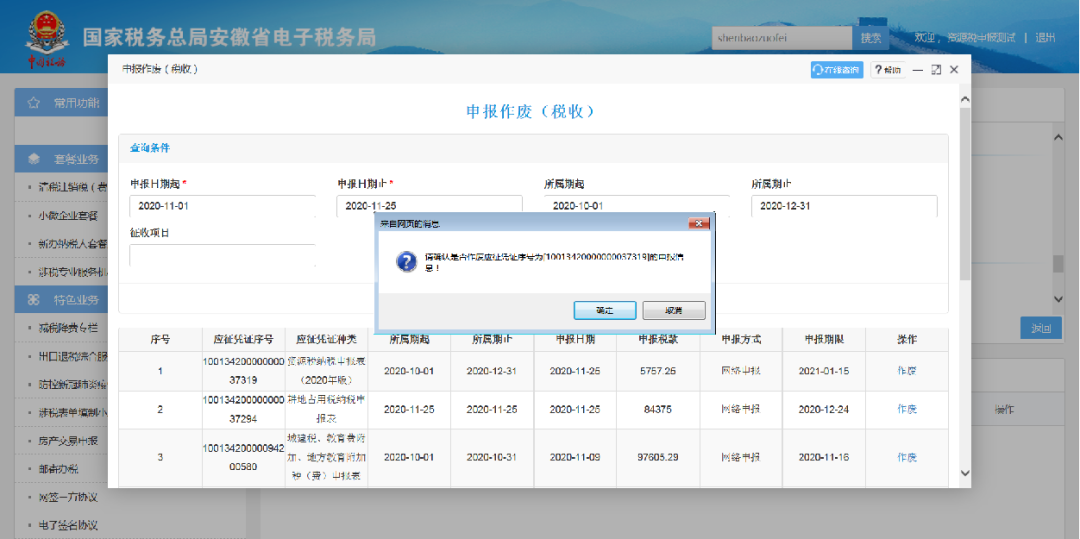The width and height of the screenshot is (1080, 539).
Task: Click the 所属期止 field 2020-12-31
Action: click(x=844, y=206)
